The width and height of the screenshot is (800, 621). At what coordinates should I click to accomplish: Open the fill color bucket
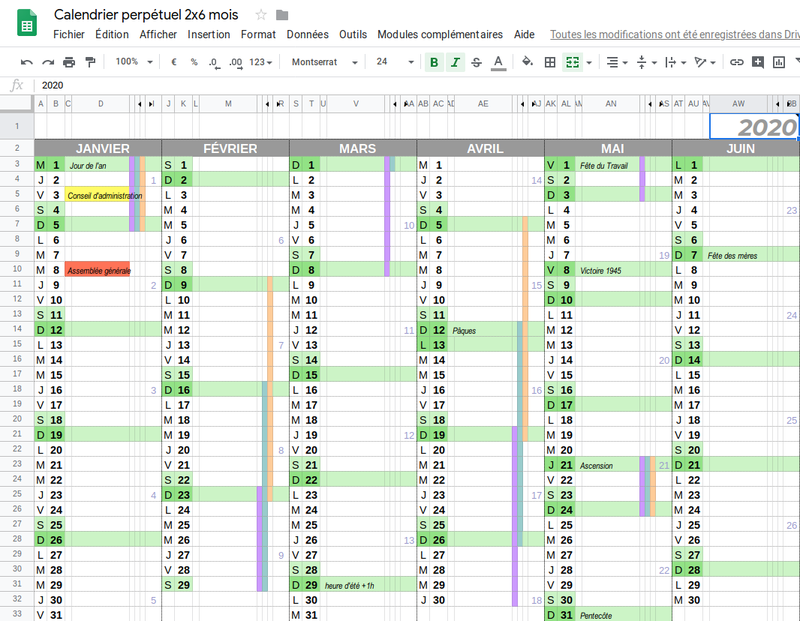tap(527, 62)
